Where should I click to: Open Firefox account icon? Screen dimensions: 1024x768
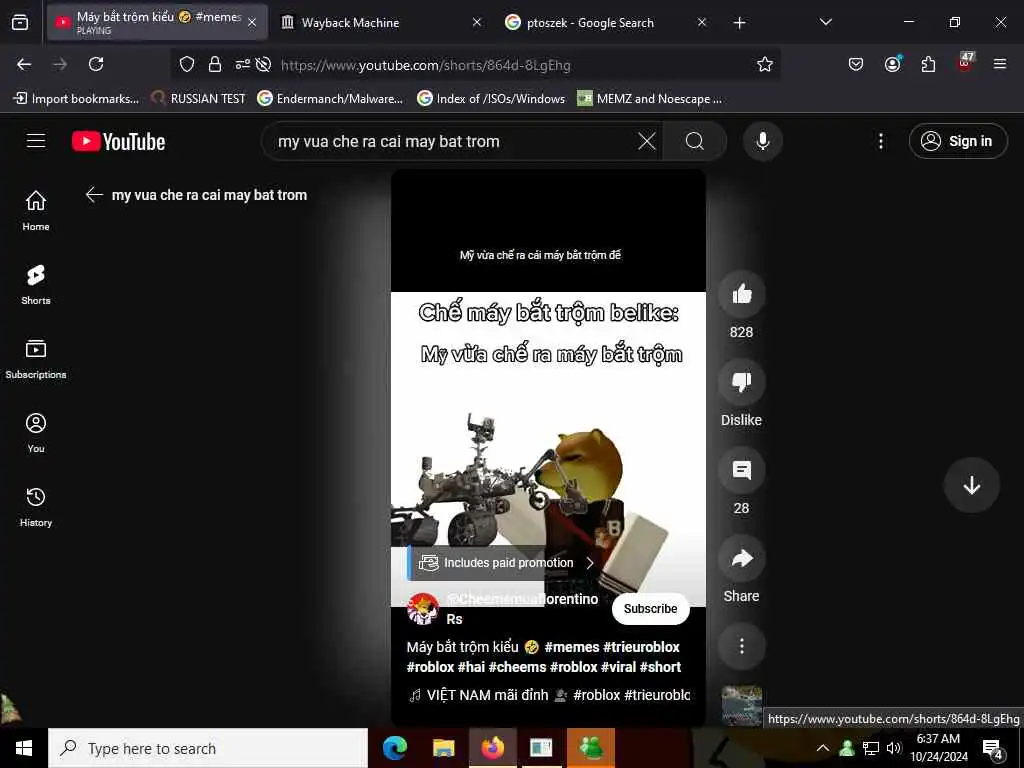pos(892,64)
